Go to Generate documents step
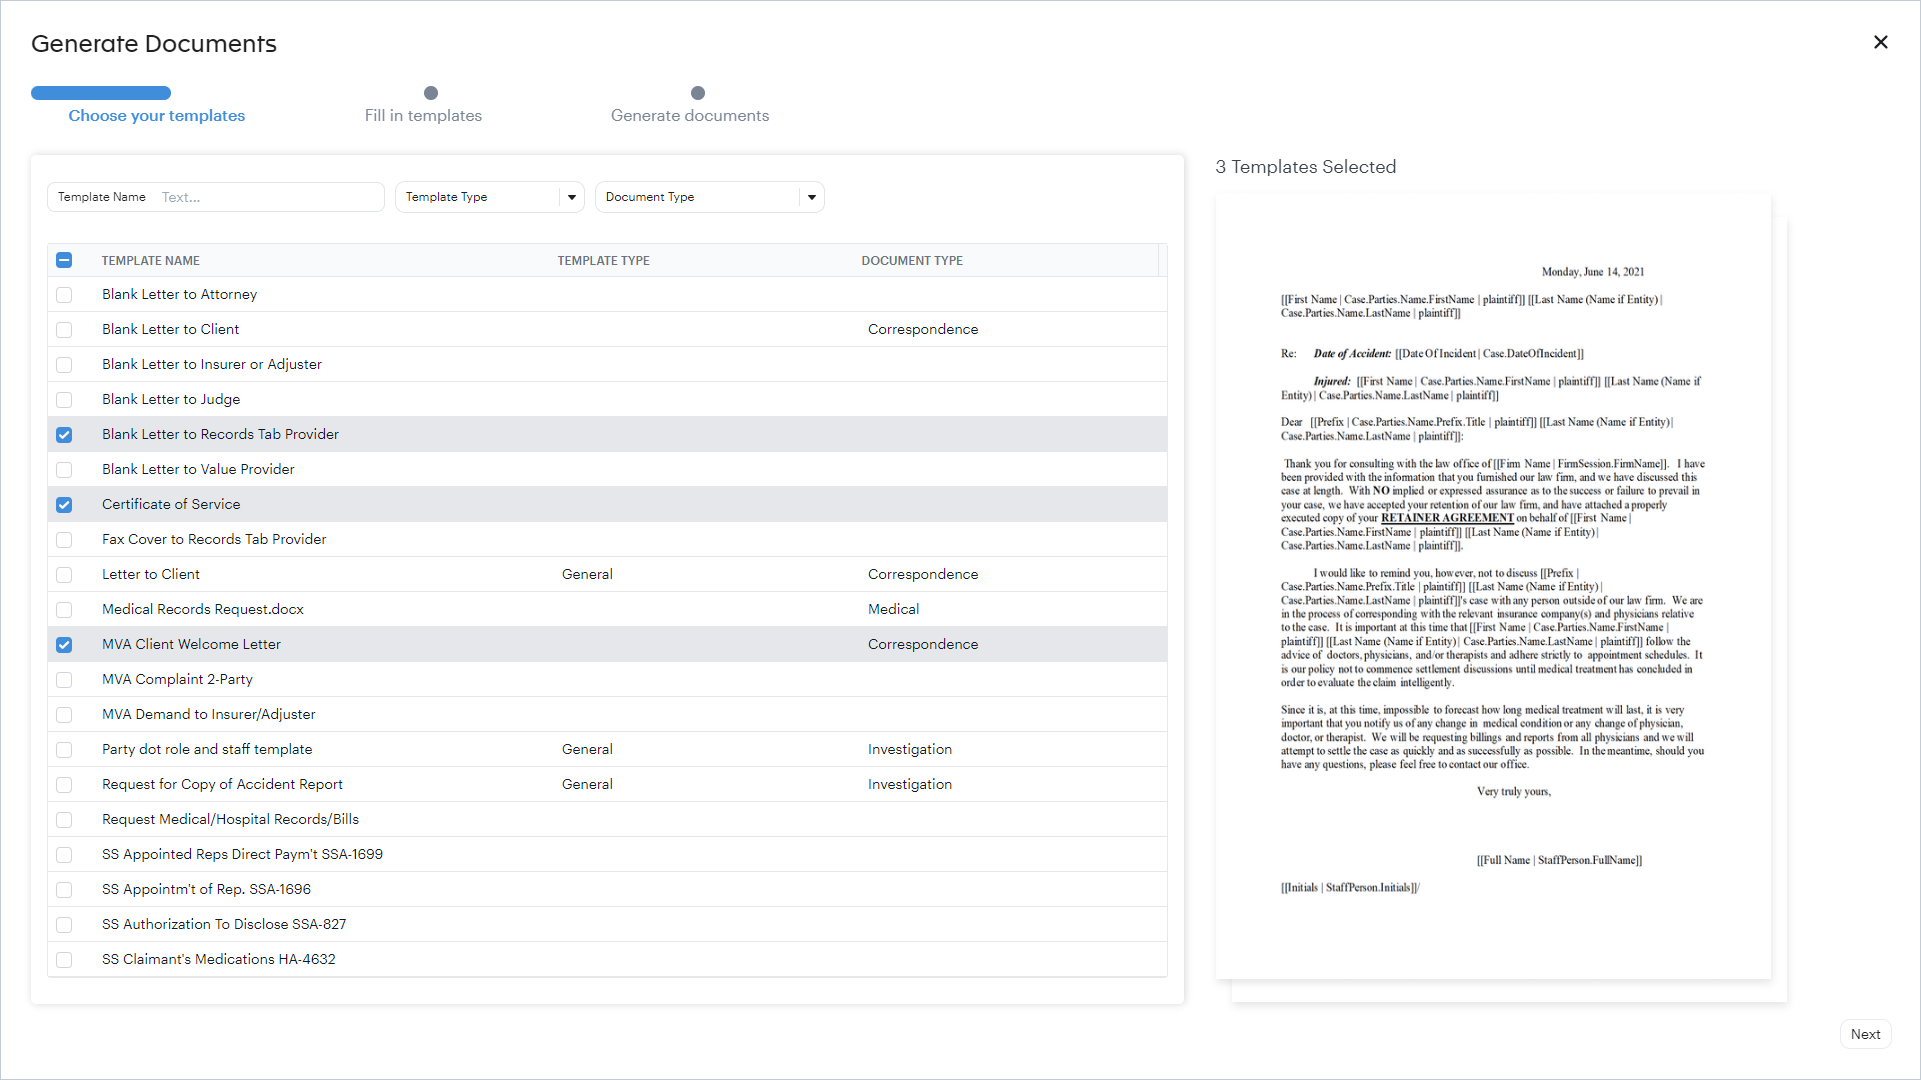 click(x=690, y=116)
